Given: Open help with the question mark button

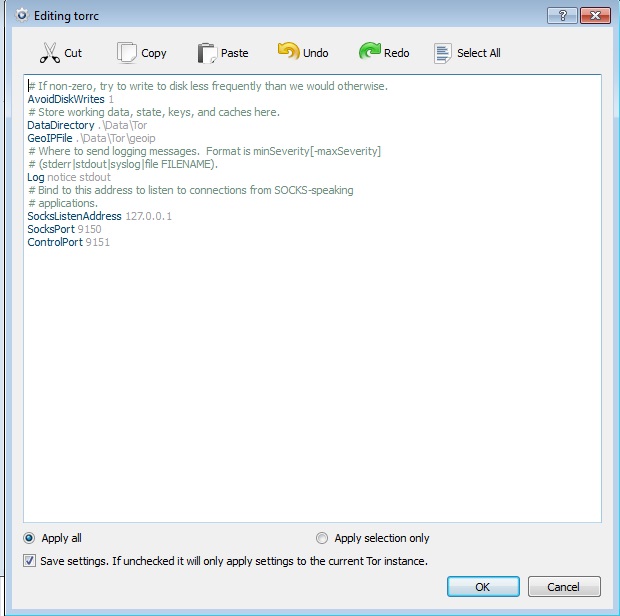Looking at the screenshot, I should (x=562, y=16).
